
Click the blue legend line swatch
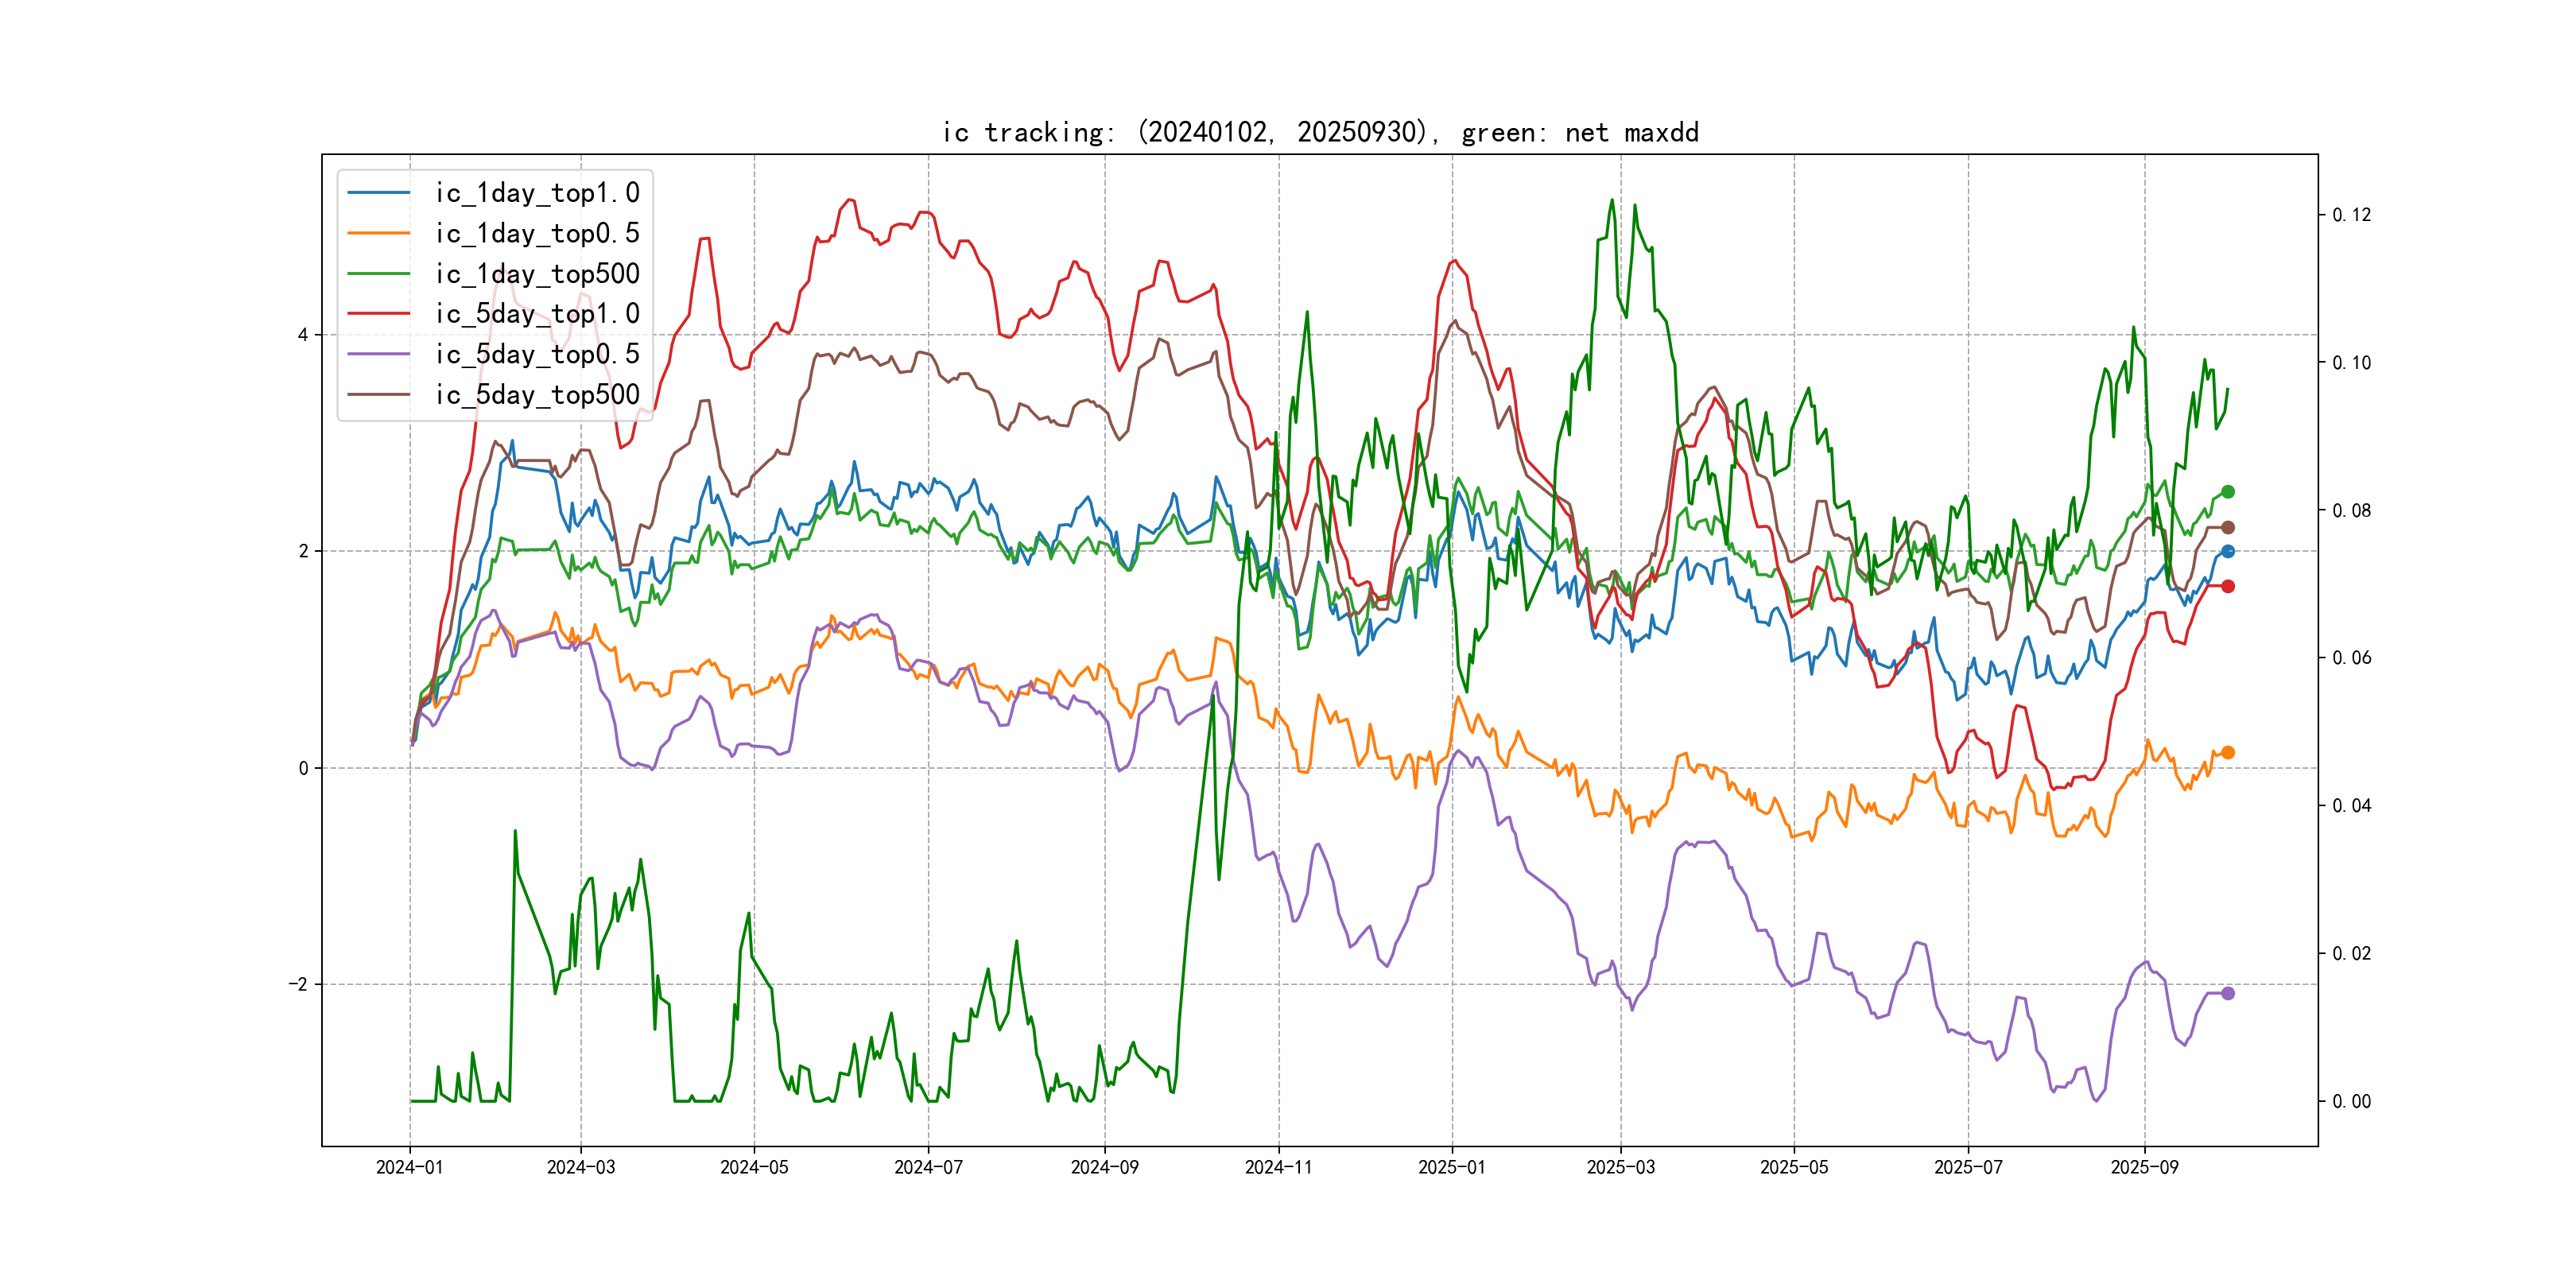click(x=379, y=193)
